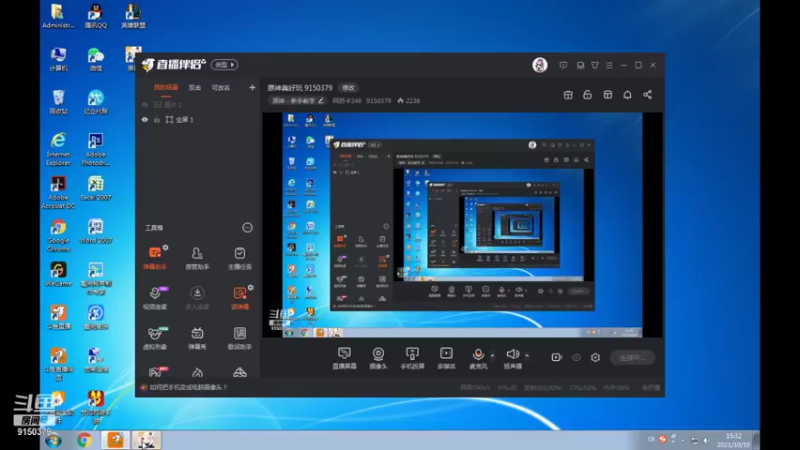
Task: Open the PK tool in toolbox
Action: coord(156,372)
